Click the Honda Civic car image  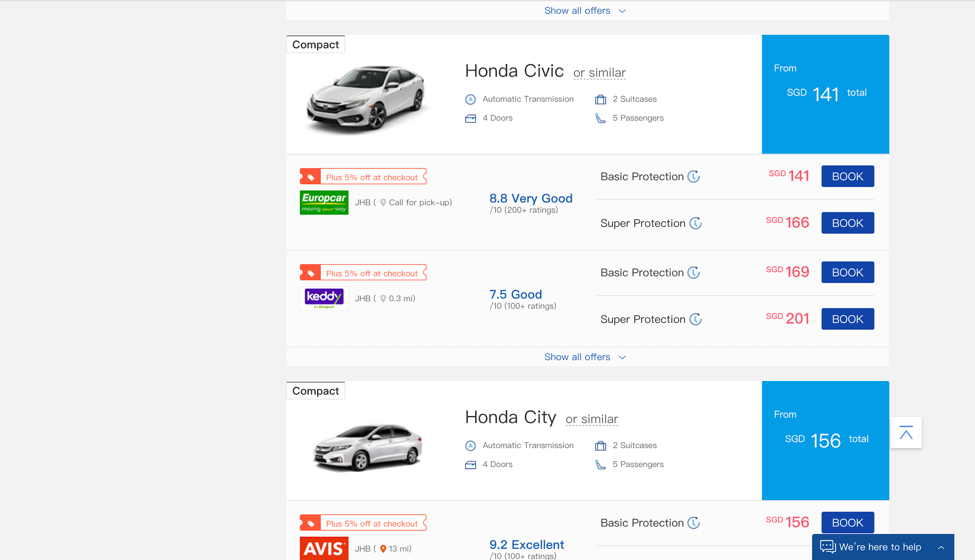click(x=367, y=98)
